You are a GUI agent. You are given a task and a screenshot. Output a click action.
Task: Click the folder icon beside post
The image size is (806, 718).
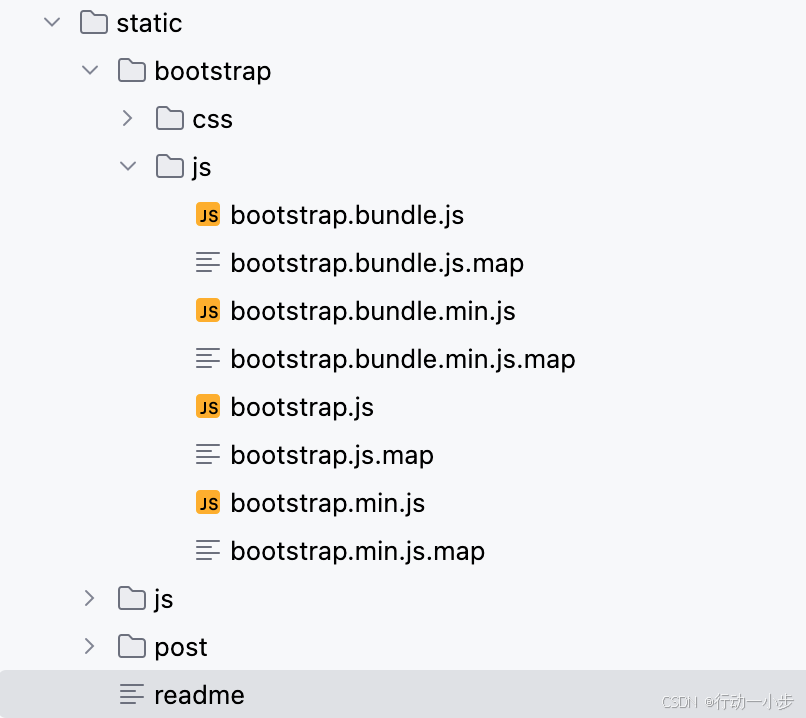(130, 646)
